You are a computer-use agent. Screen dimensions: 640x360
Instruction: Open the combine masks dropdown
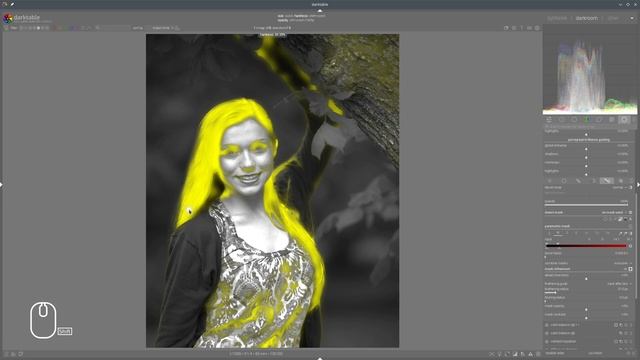click(588, 263)
